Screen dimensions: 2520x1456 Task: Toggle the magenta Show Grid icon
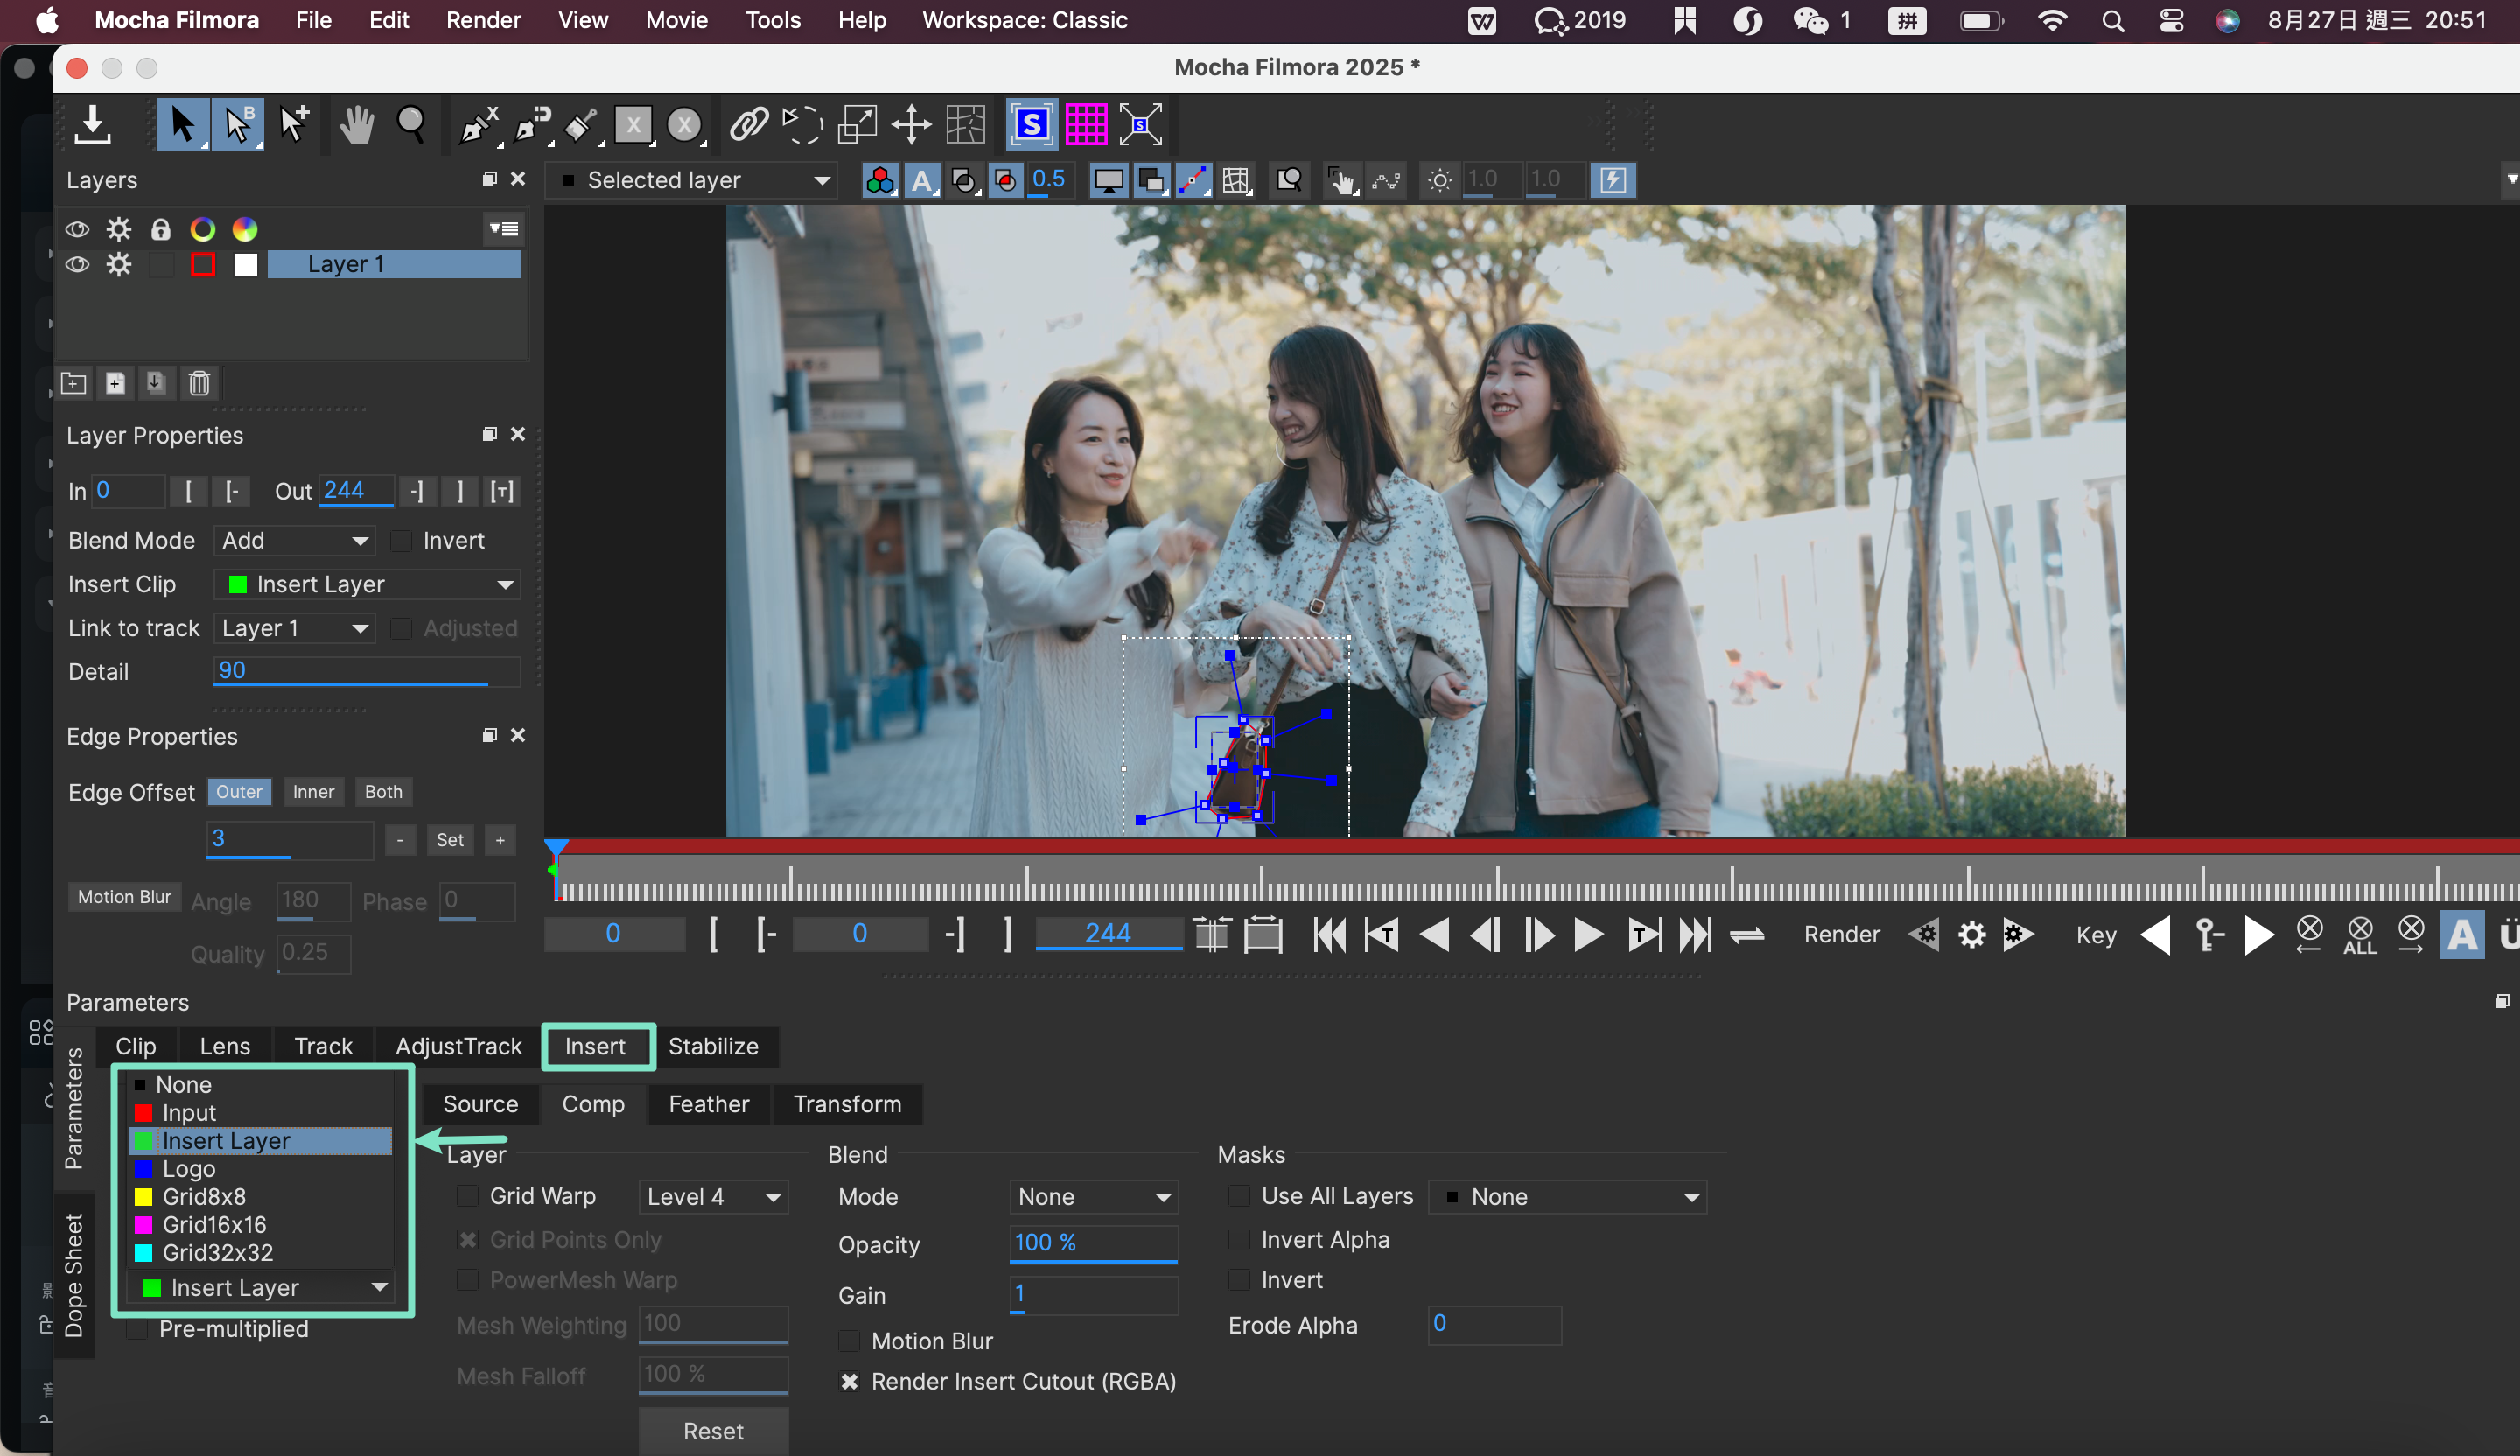tap(1086, 125)
